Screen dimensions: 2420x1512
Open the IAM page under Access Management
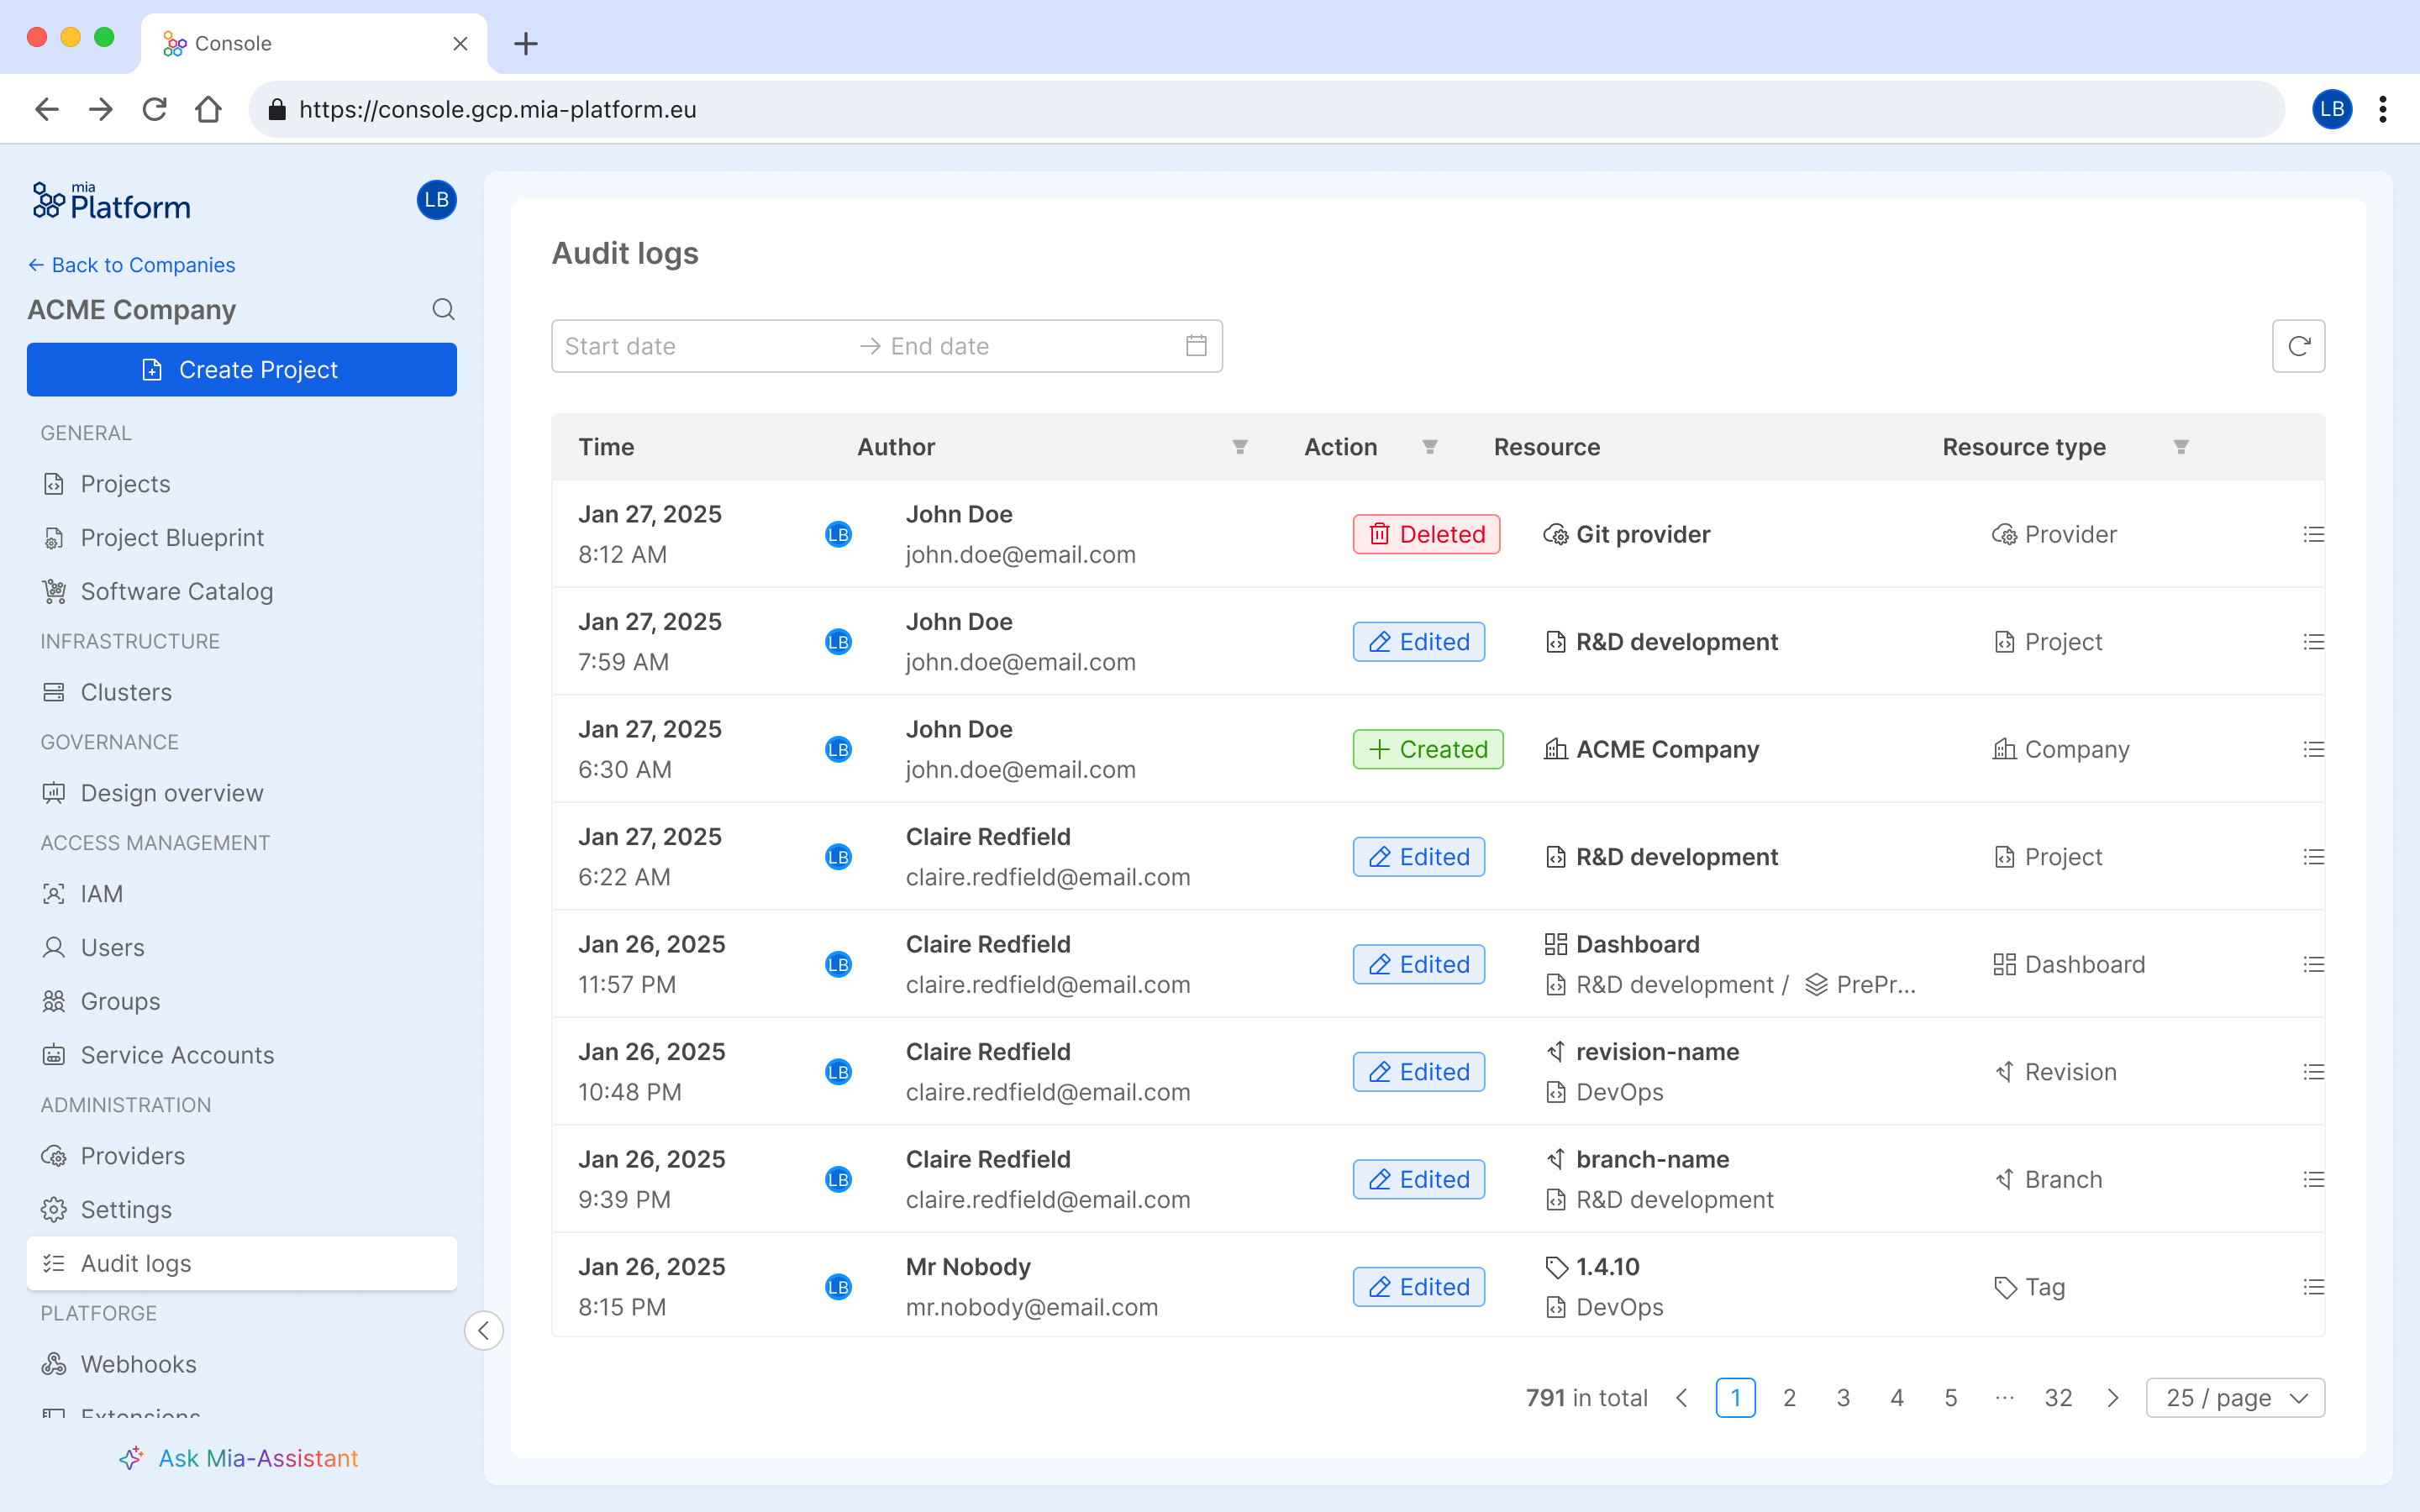point(100,893)
